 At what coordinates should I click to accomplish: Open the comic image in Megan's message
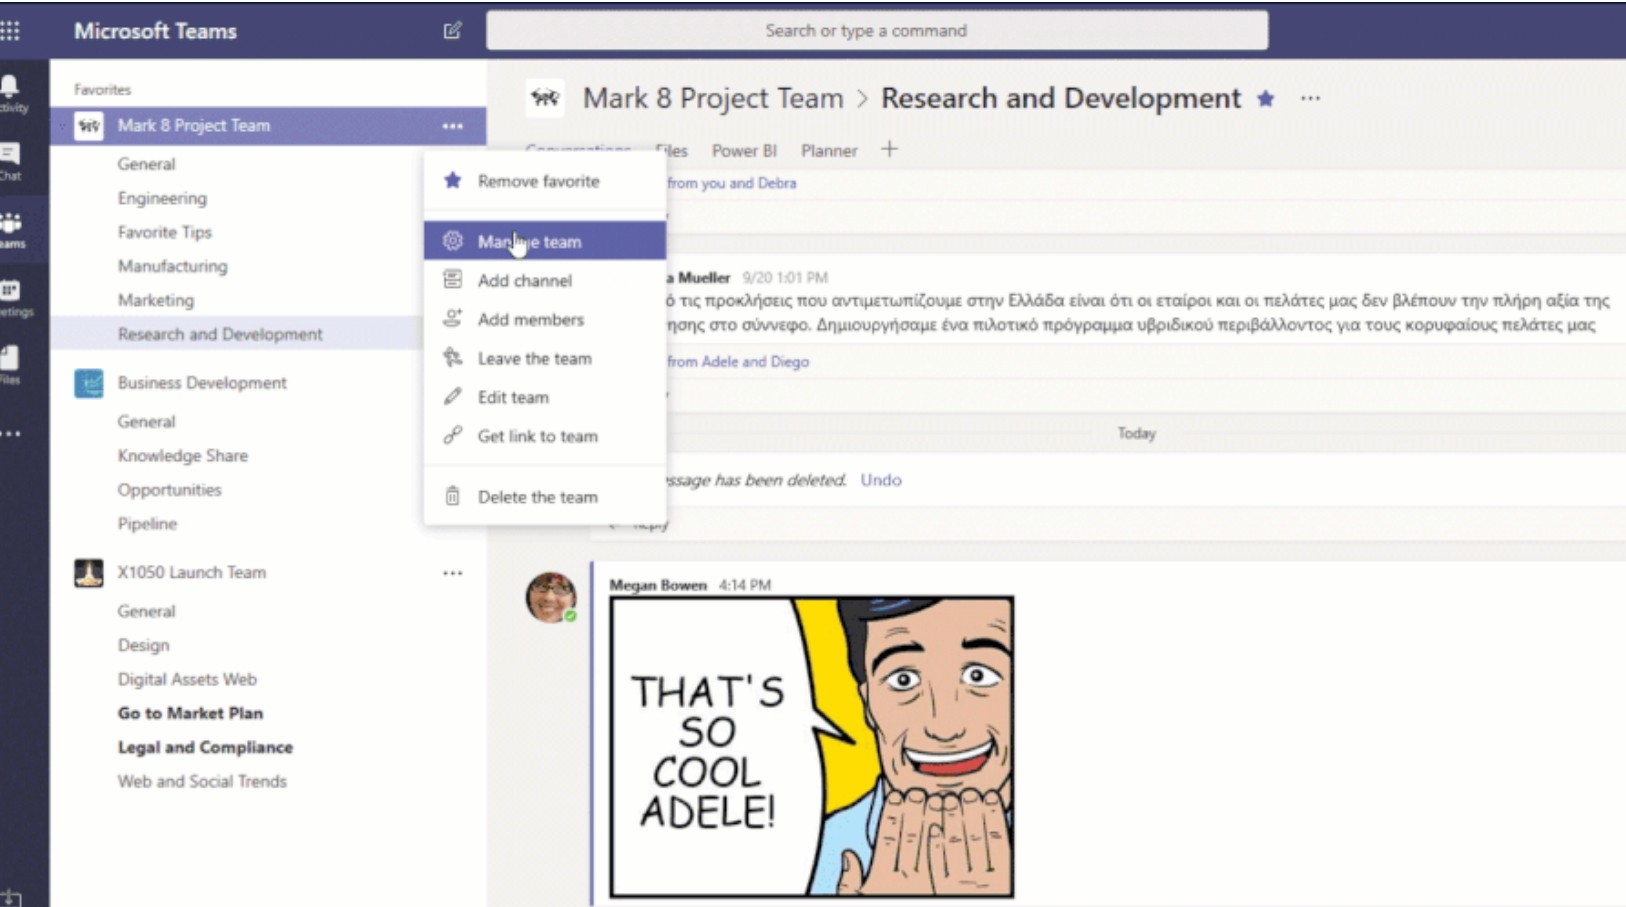point(811,746)
